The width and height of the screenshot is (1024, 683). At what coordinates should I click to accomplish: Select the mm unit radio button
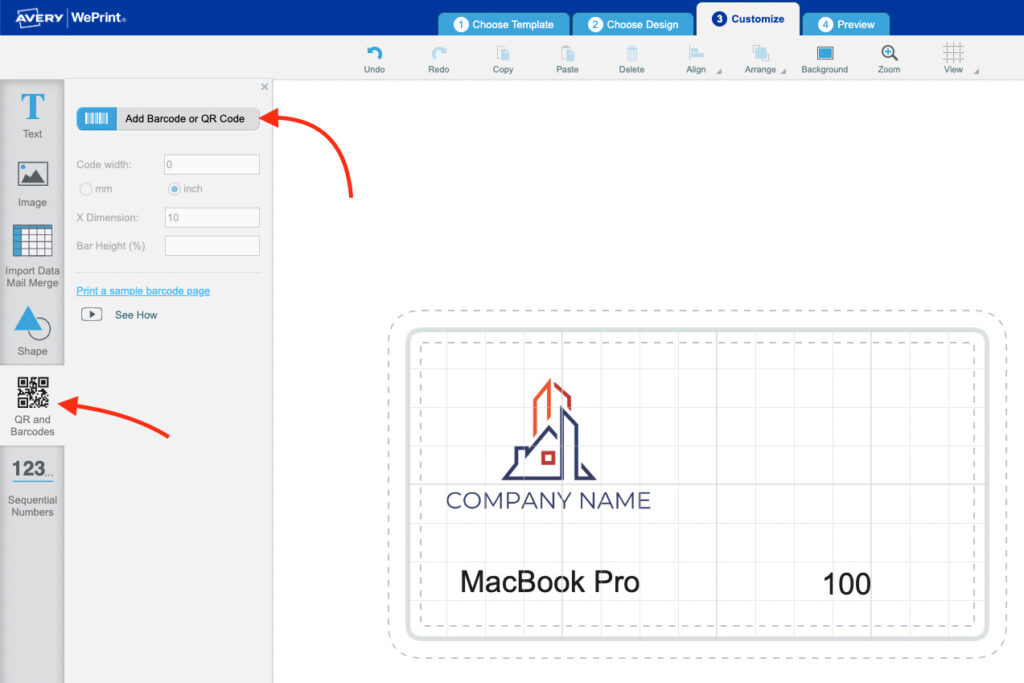86,189
